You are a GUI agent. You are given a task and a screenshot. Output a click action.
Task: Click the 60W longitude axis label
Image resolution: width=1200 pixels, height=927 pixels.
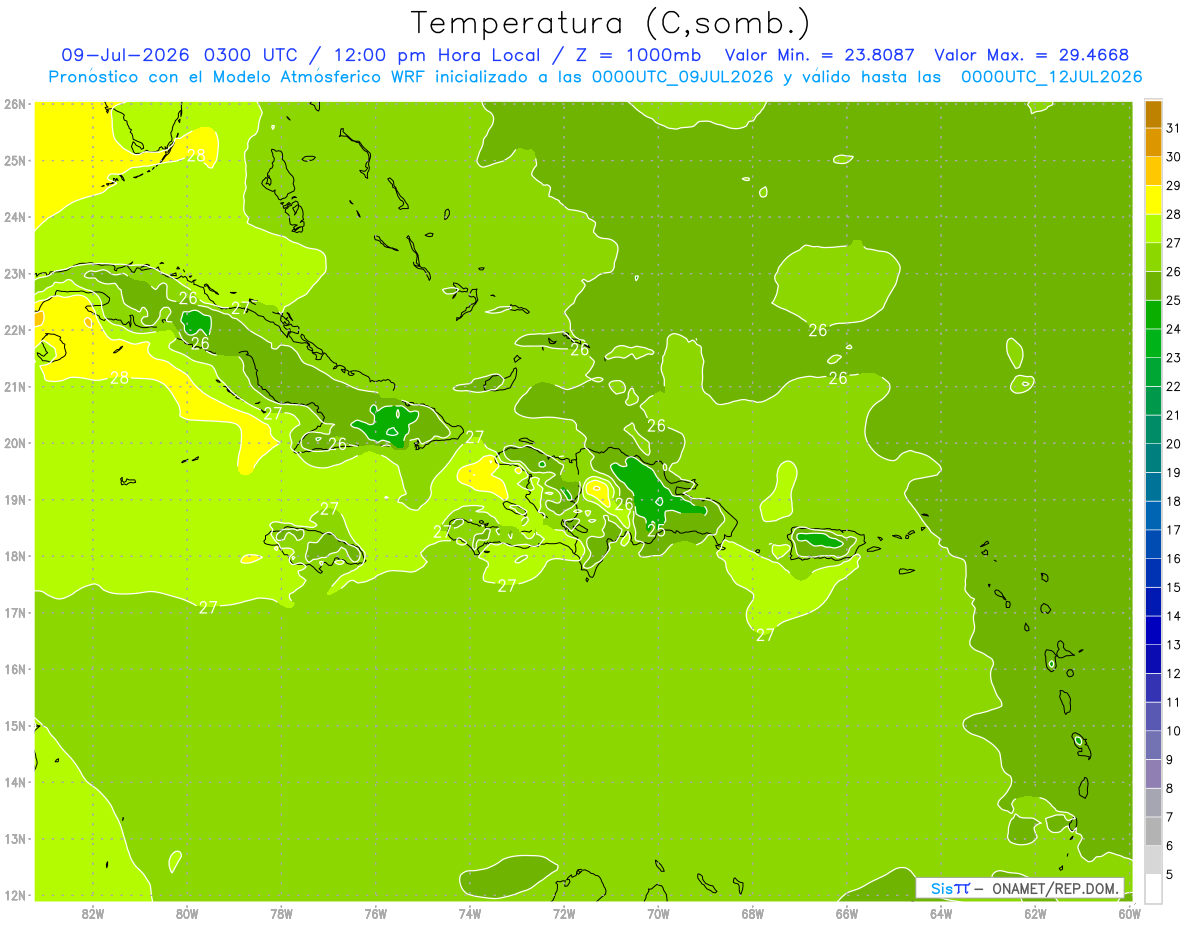click(x=1129, y=913)
